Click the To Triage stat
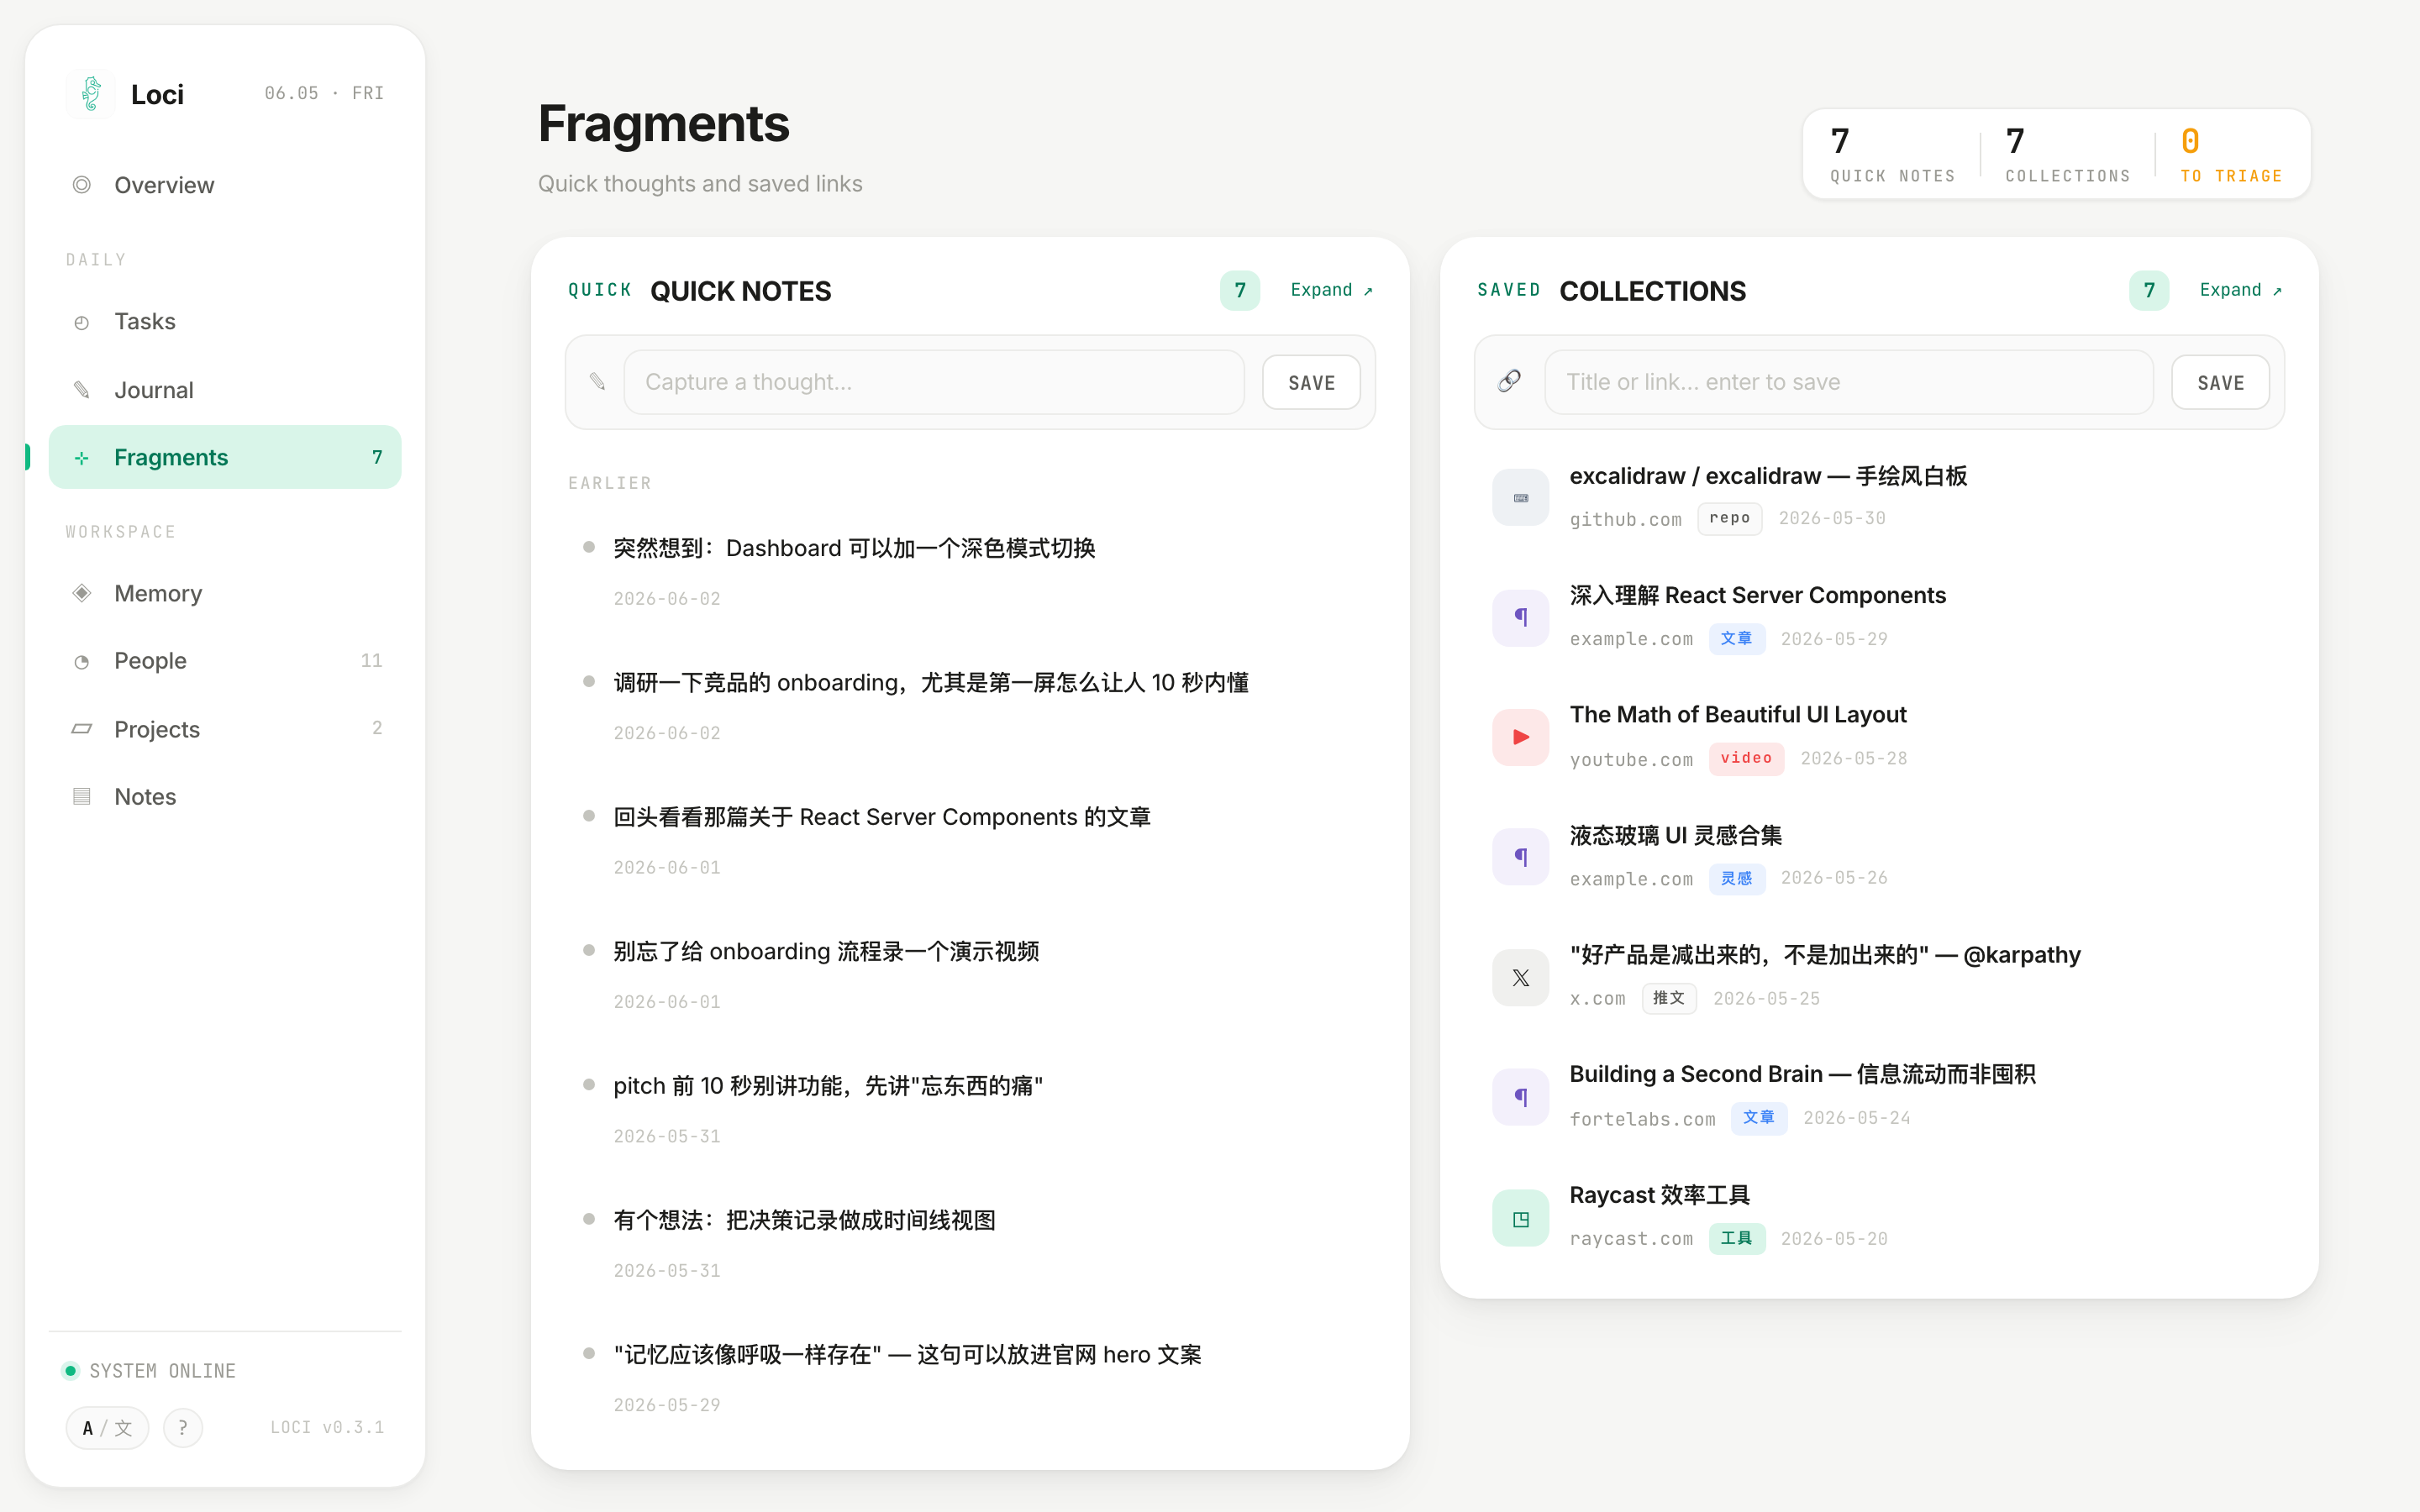Viewport: 2420px width, 1512px height. pyautogui.click(x=2231, y=154)
